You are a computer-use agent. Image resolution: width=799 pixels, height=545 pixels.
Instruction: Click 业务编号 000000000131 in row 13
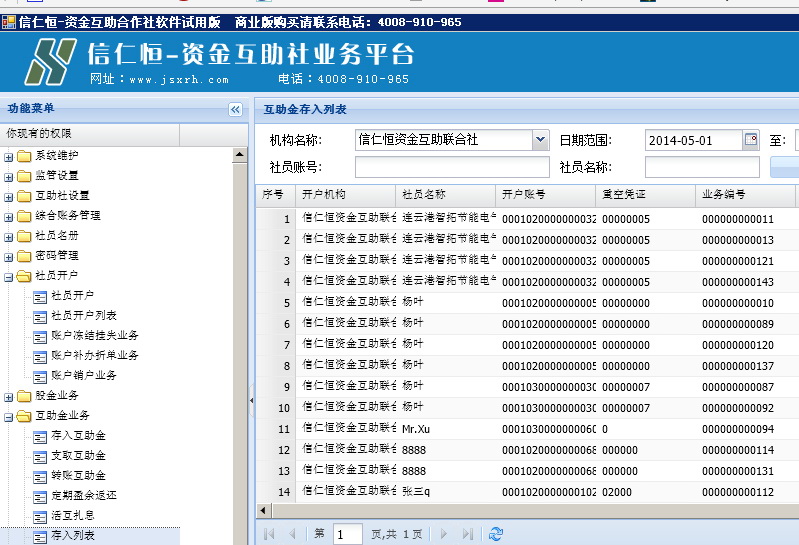[x=737, y=471]
